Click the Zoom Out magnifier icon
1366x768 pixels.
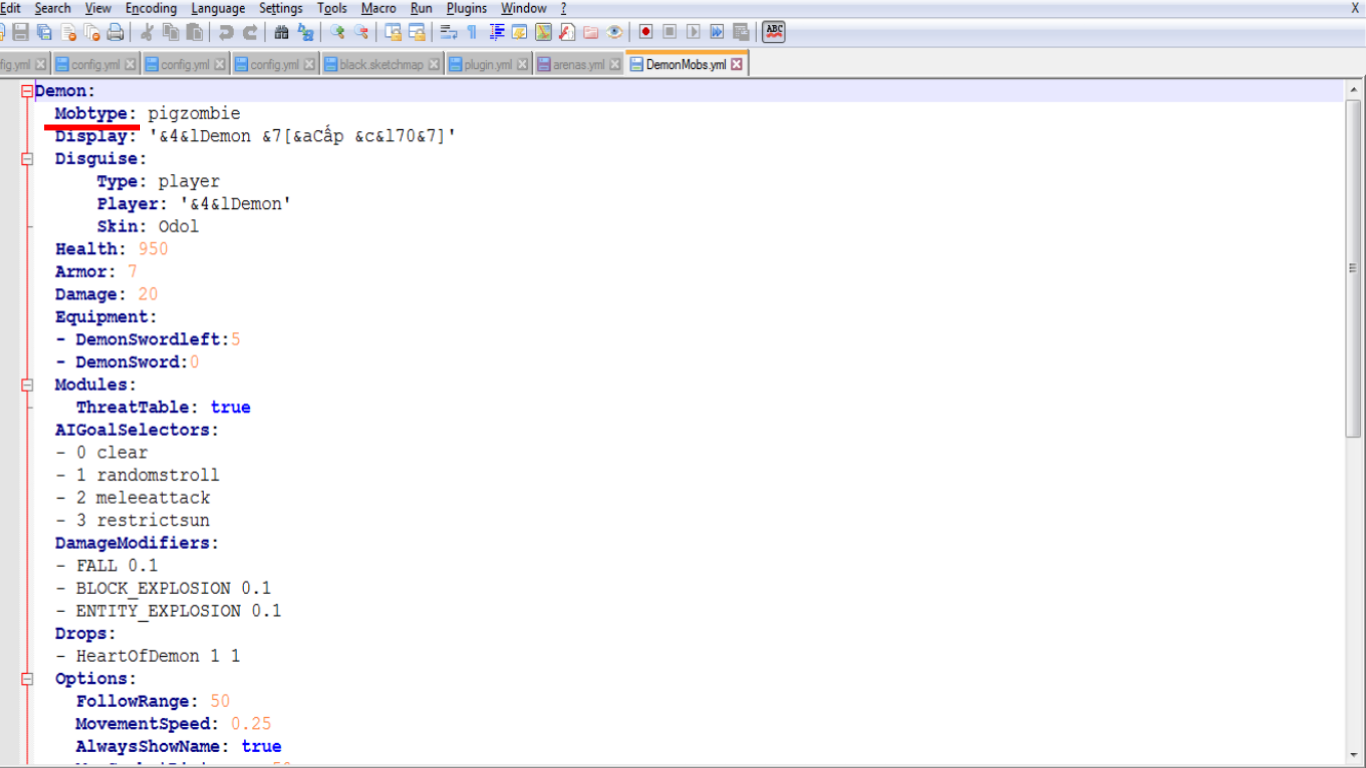pyautogui.click(x=361, y=32)
